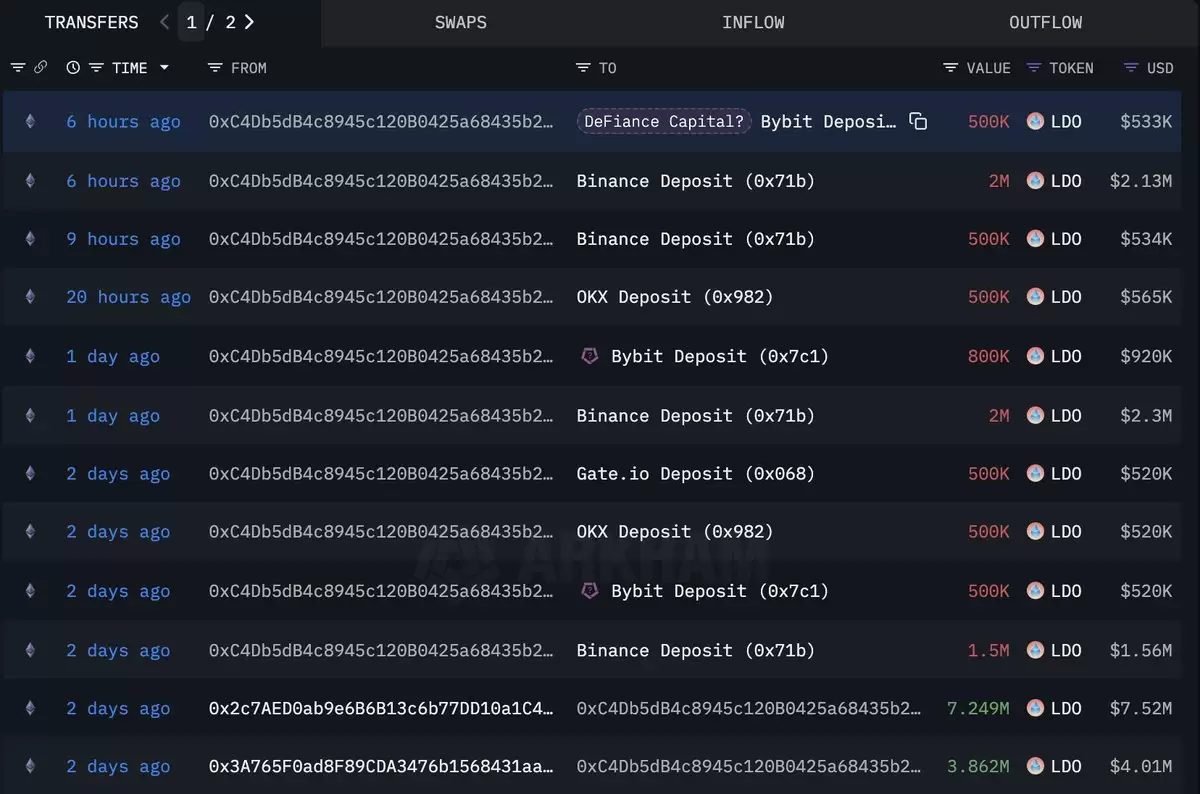Open the TOKEN column filter

(x=1034, y=68)
